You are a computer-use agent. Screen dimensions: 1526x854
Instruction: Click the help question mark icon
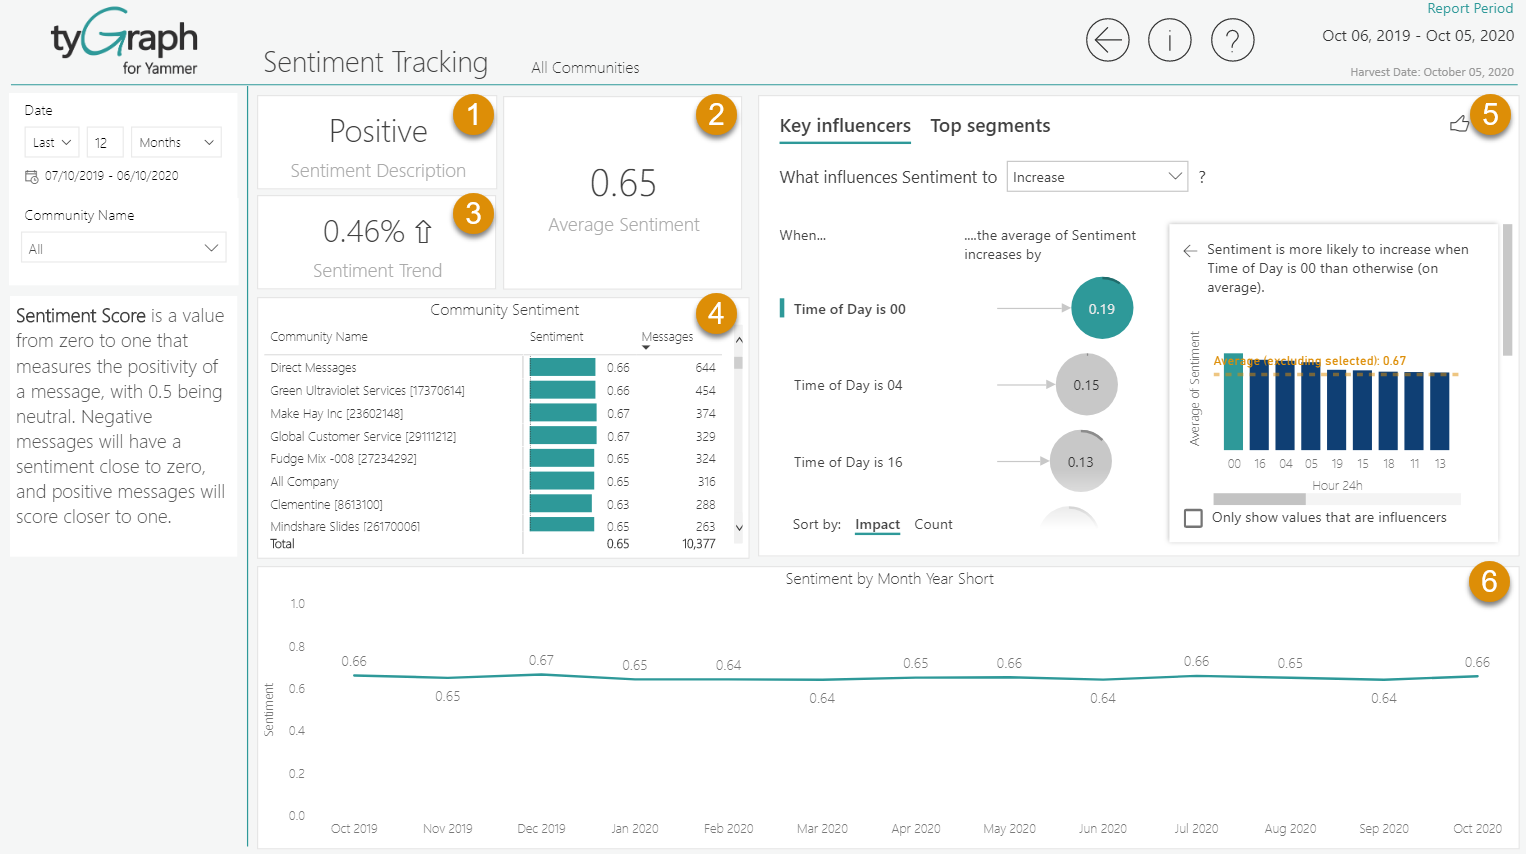[1232, 40]
